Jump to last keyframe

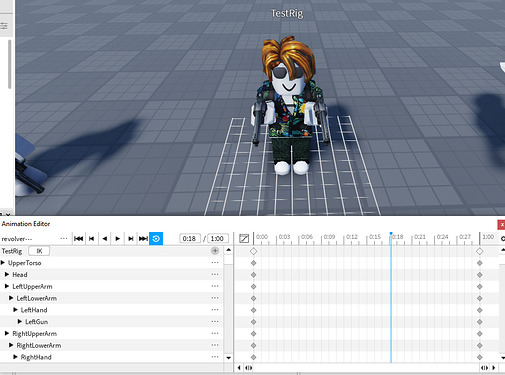click(143, 239)
